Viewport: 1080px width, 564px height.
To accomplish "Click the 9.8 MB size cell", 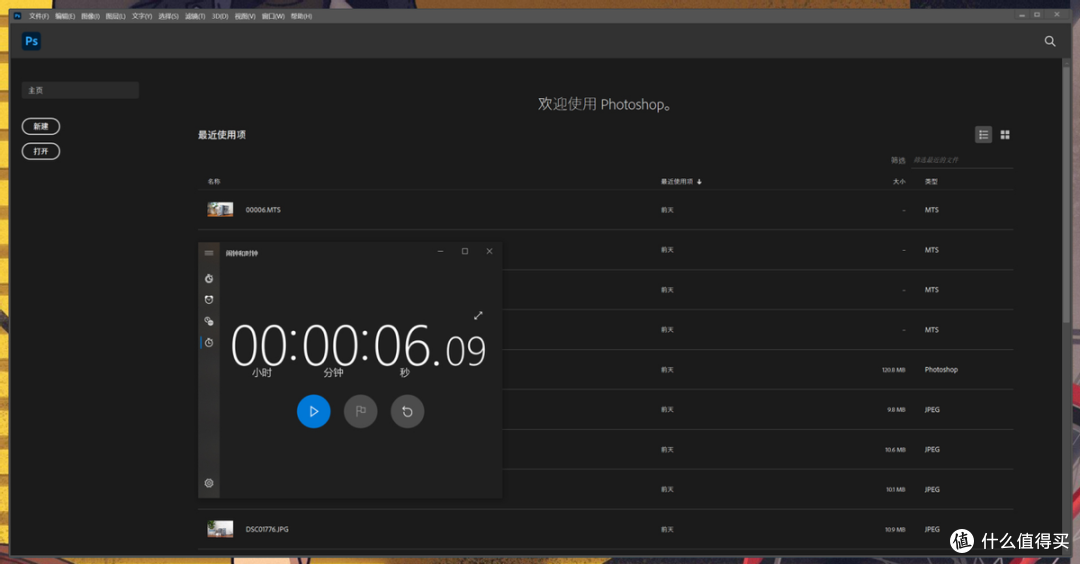I will [x=896, y=410].
